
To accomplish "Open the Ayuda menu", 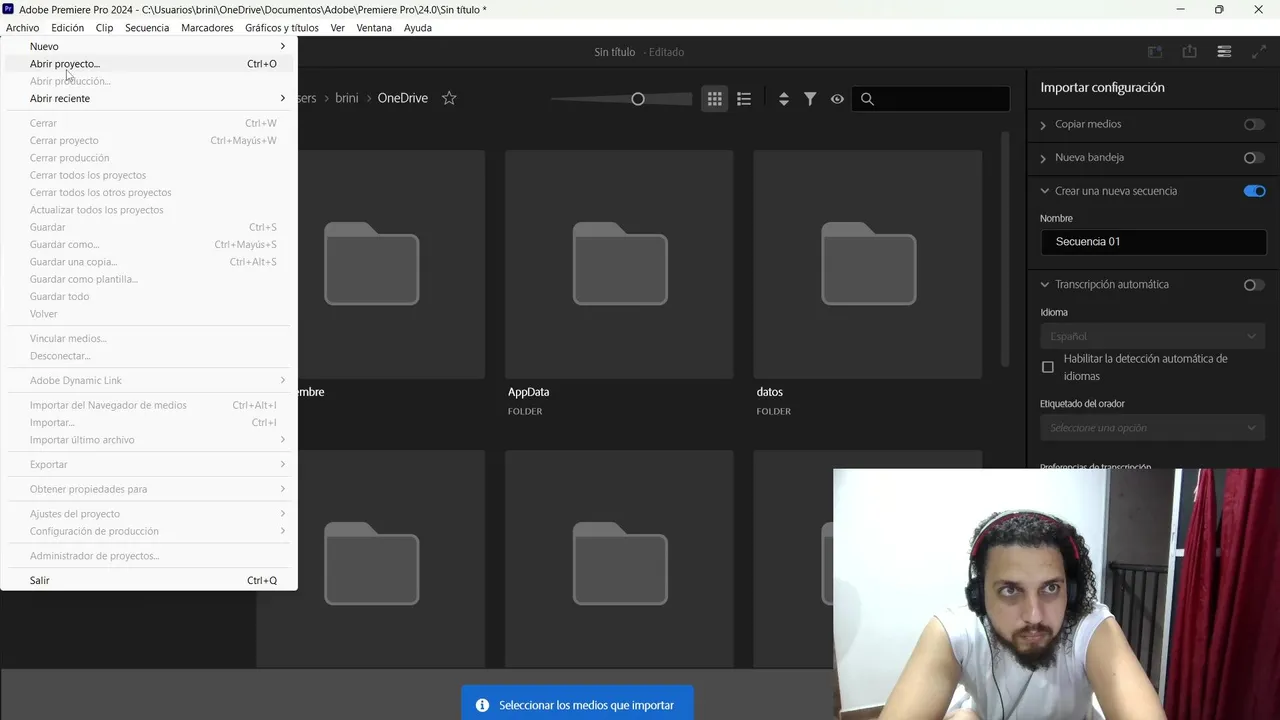I will 418,28.
